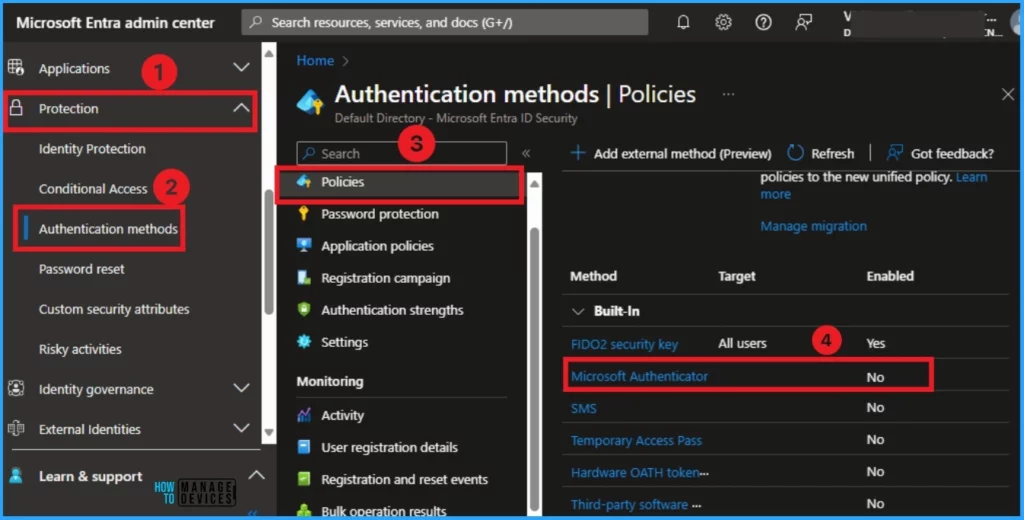Expand the Identity governance chevron
The height and width of the screenshot is (520, 1024).
242,388
